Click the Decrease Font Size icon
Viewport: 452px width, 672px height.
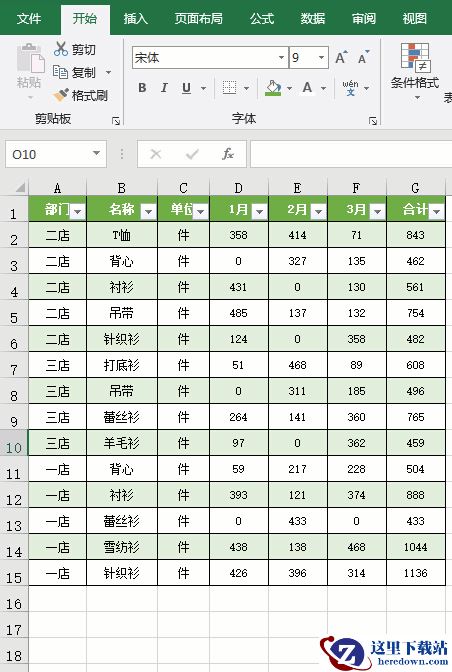pyautogui.click(x=363, y=57)
